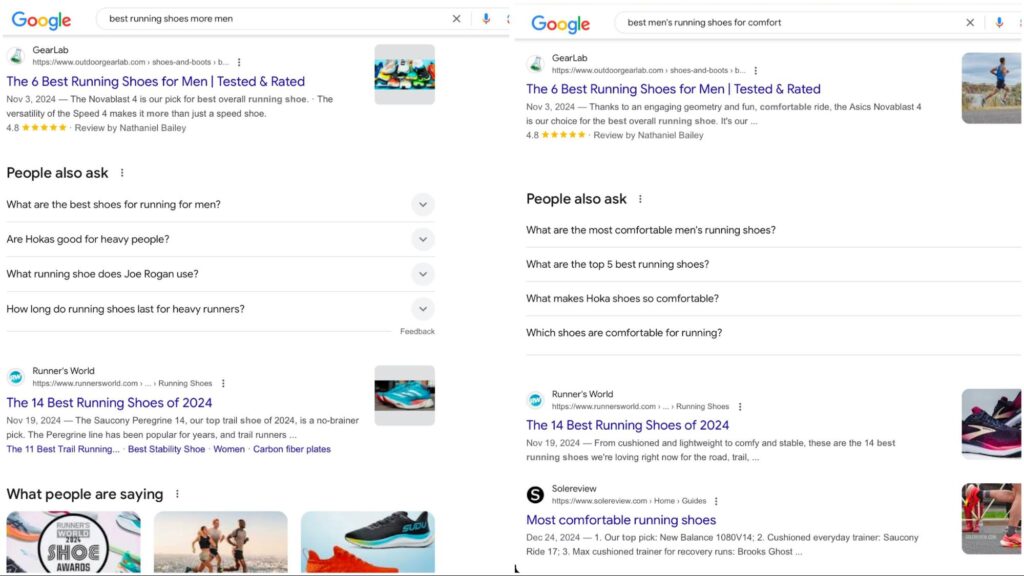Click GearLab favicon in left results
The image size is (1024, 576).
coord(16,56)
